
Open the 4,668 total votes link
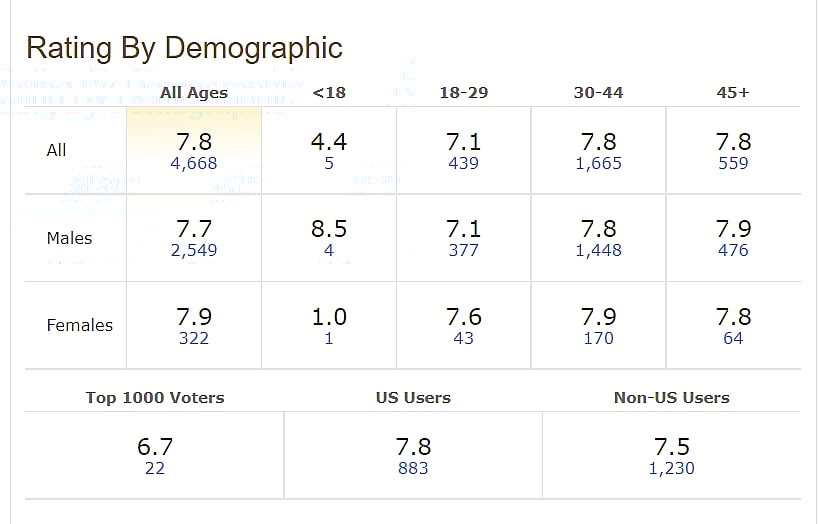[194, 163]
